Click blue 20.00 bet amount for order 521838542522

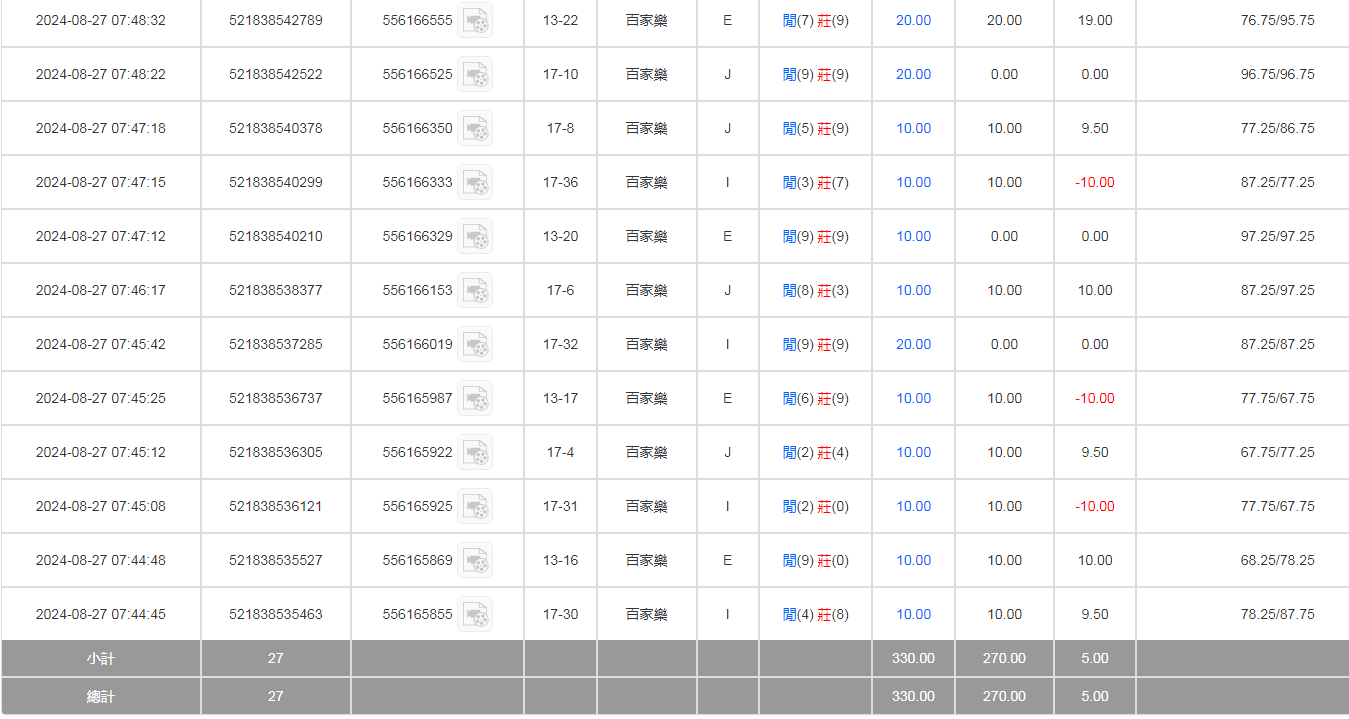913,74
